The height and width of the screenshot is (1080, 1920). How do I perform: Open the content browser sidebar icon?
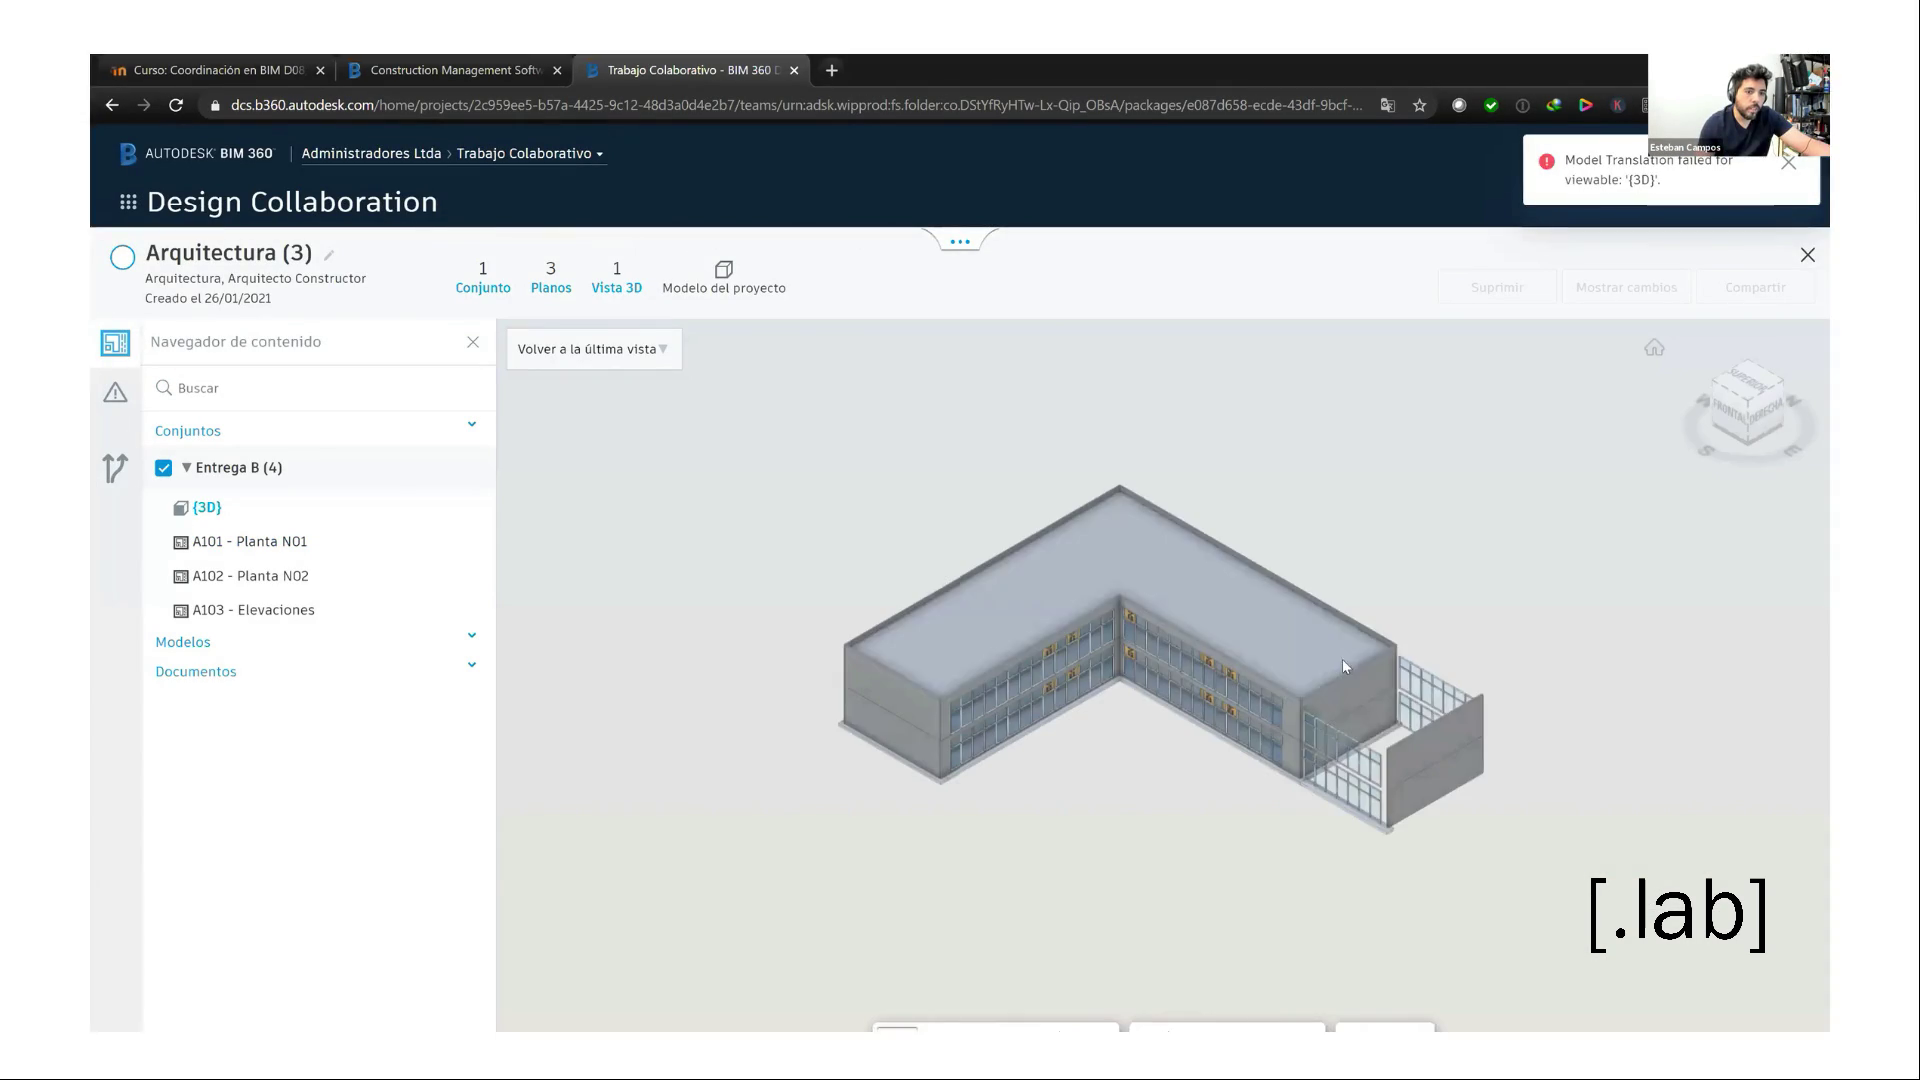tap(115, 343)
